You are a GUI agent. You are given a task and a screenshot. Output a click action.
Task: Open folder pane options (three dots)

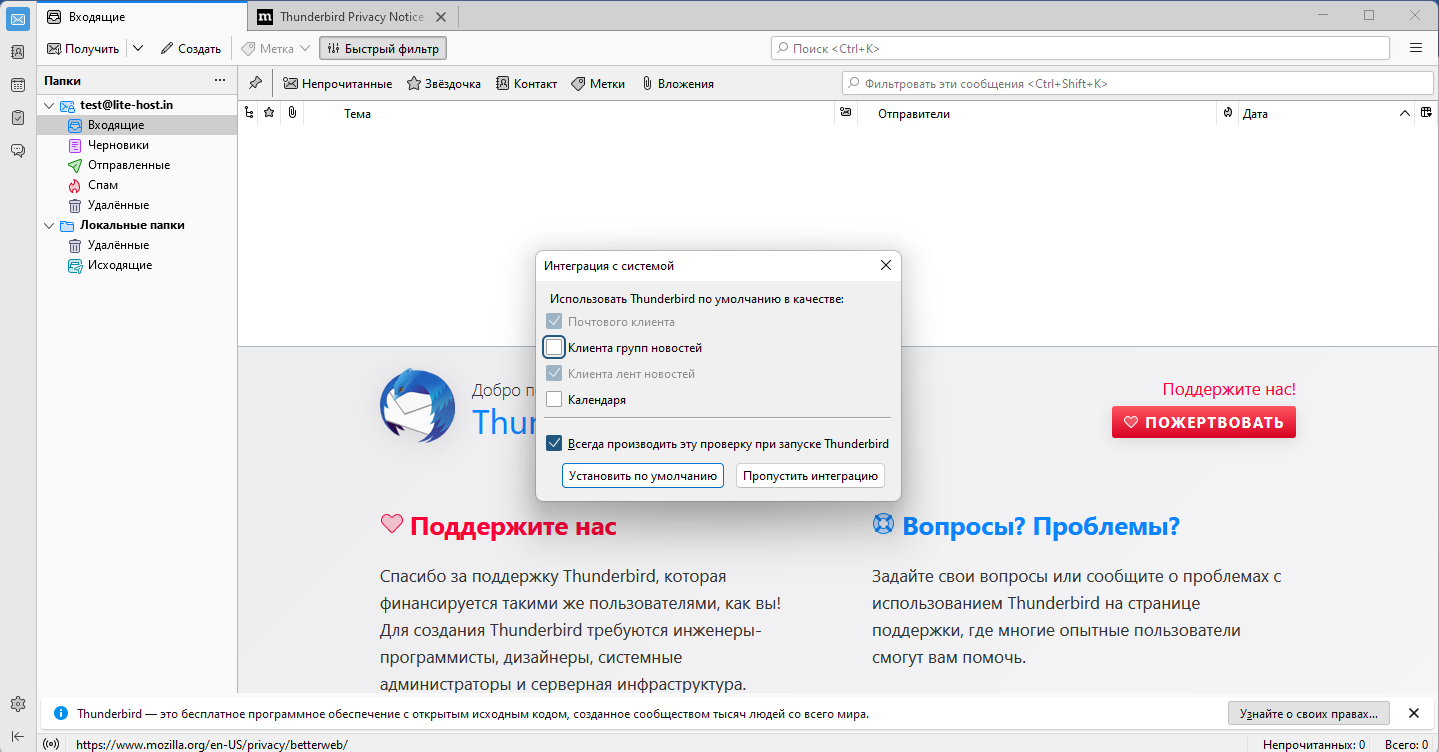pyautogui.click(x=220, y=81)
